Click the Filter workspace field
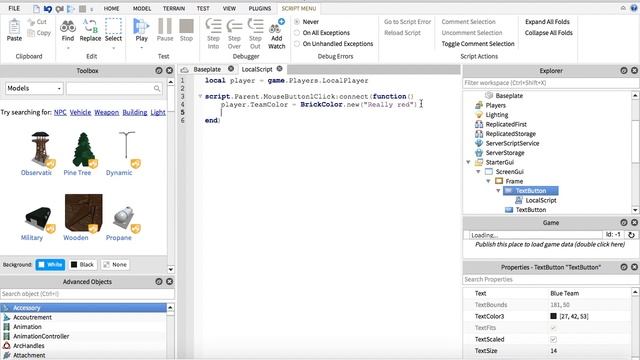The width and height of the screenshot is (640, 360). pyautogui.click(x=550, y=83)
